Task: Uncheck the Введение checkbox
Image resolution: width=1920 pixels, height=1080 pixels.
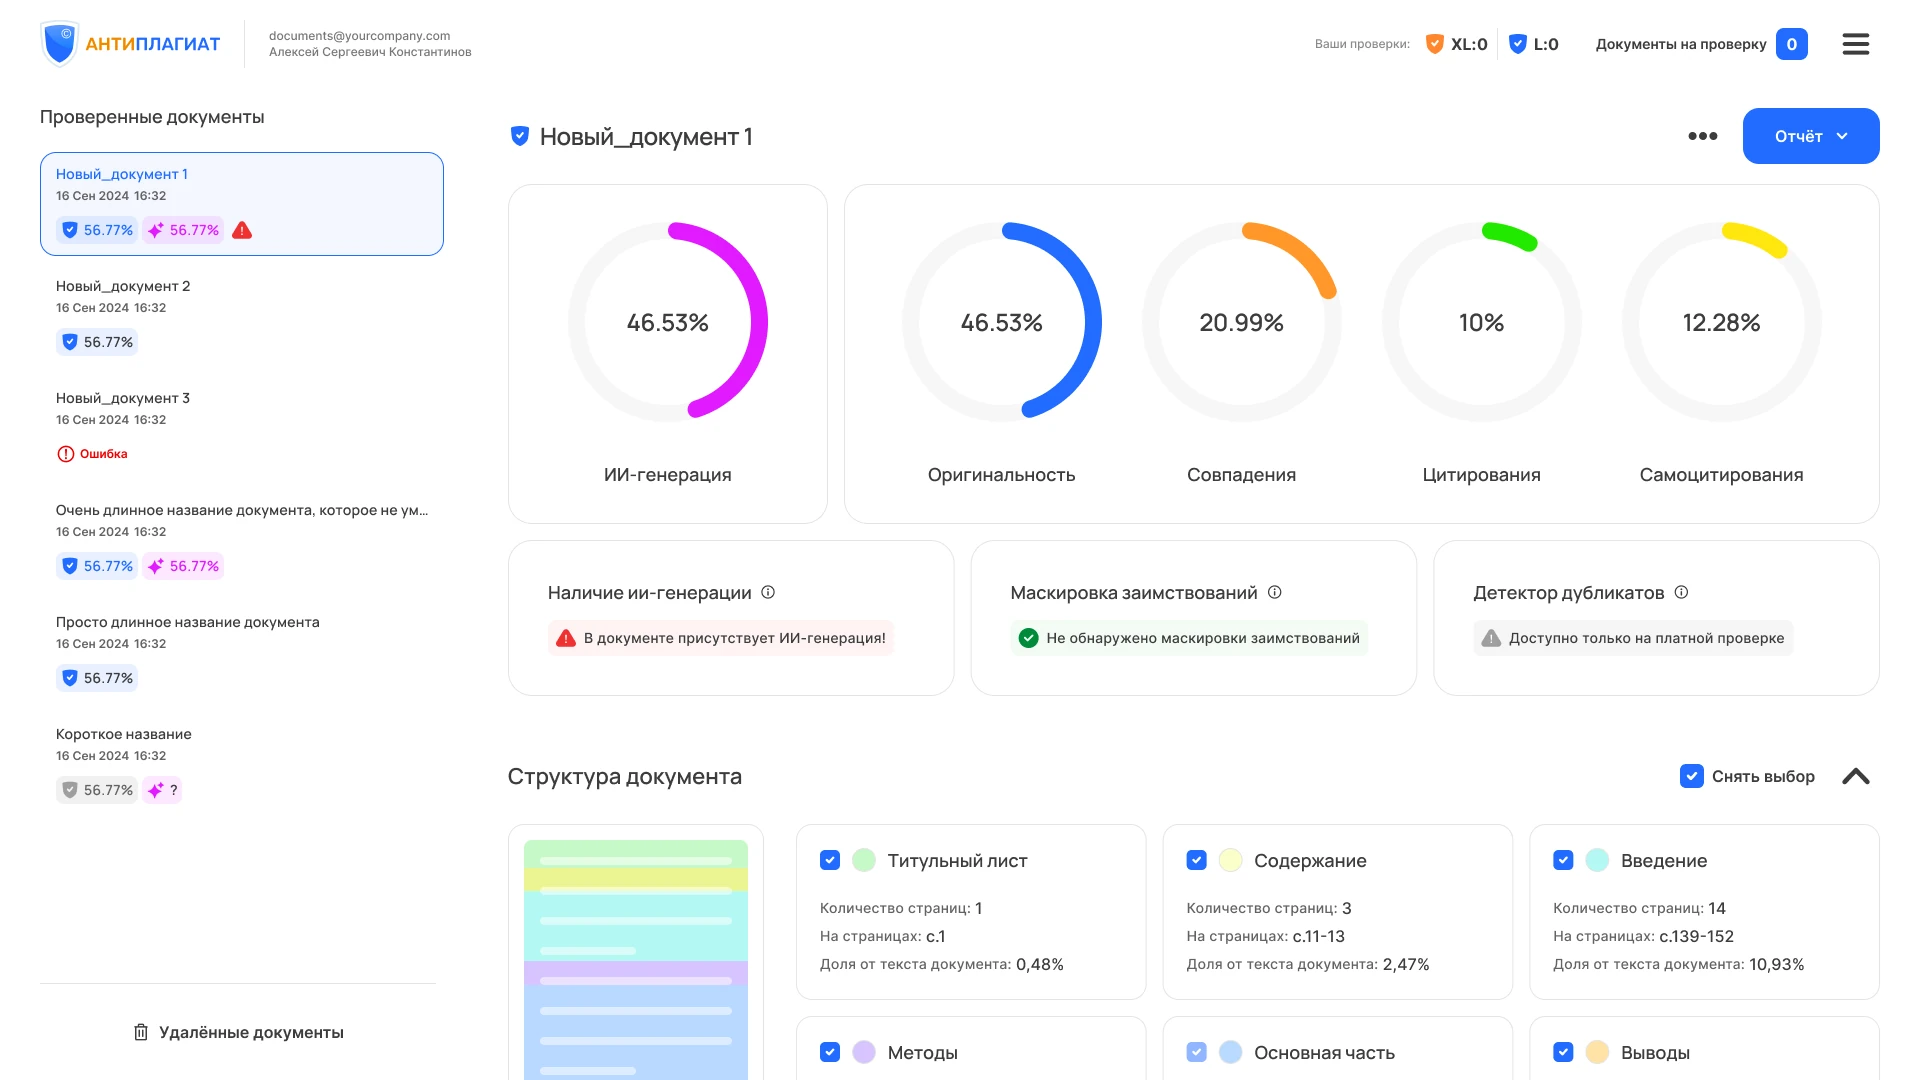Action: (1563, 860)
